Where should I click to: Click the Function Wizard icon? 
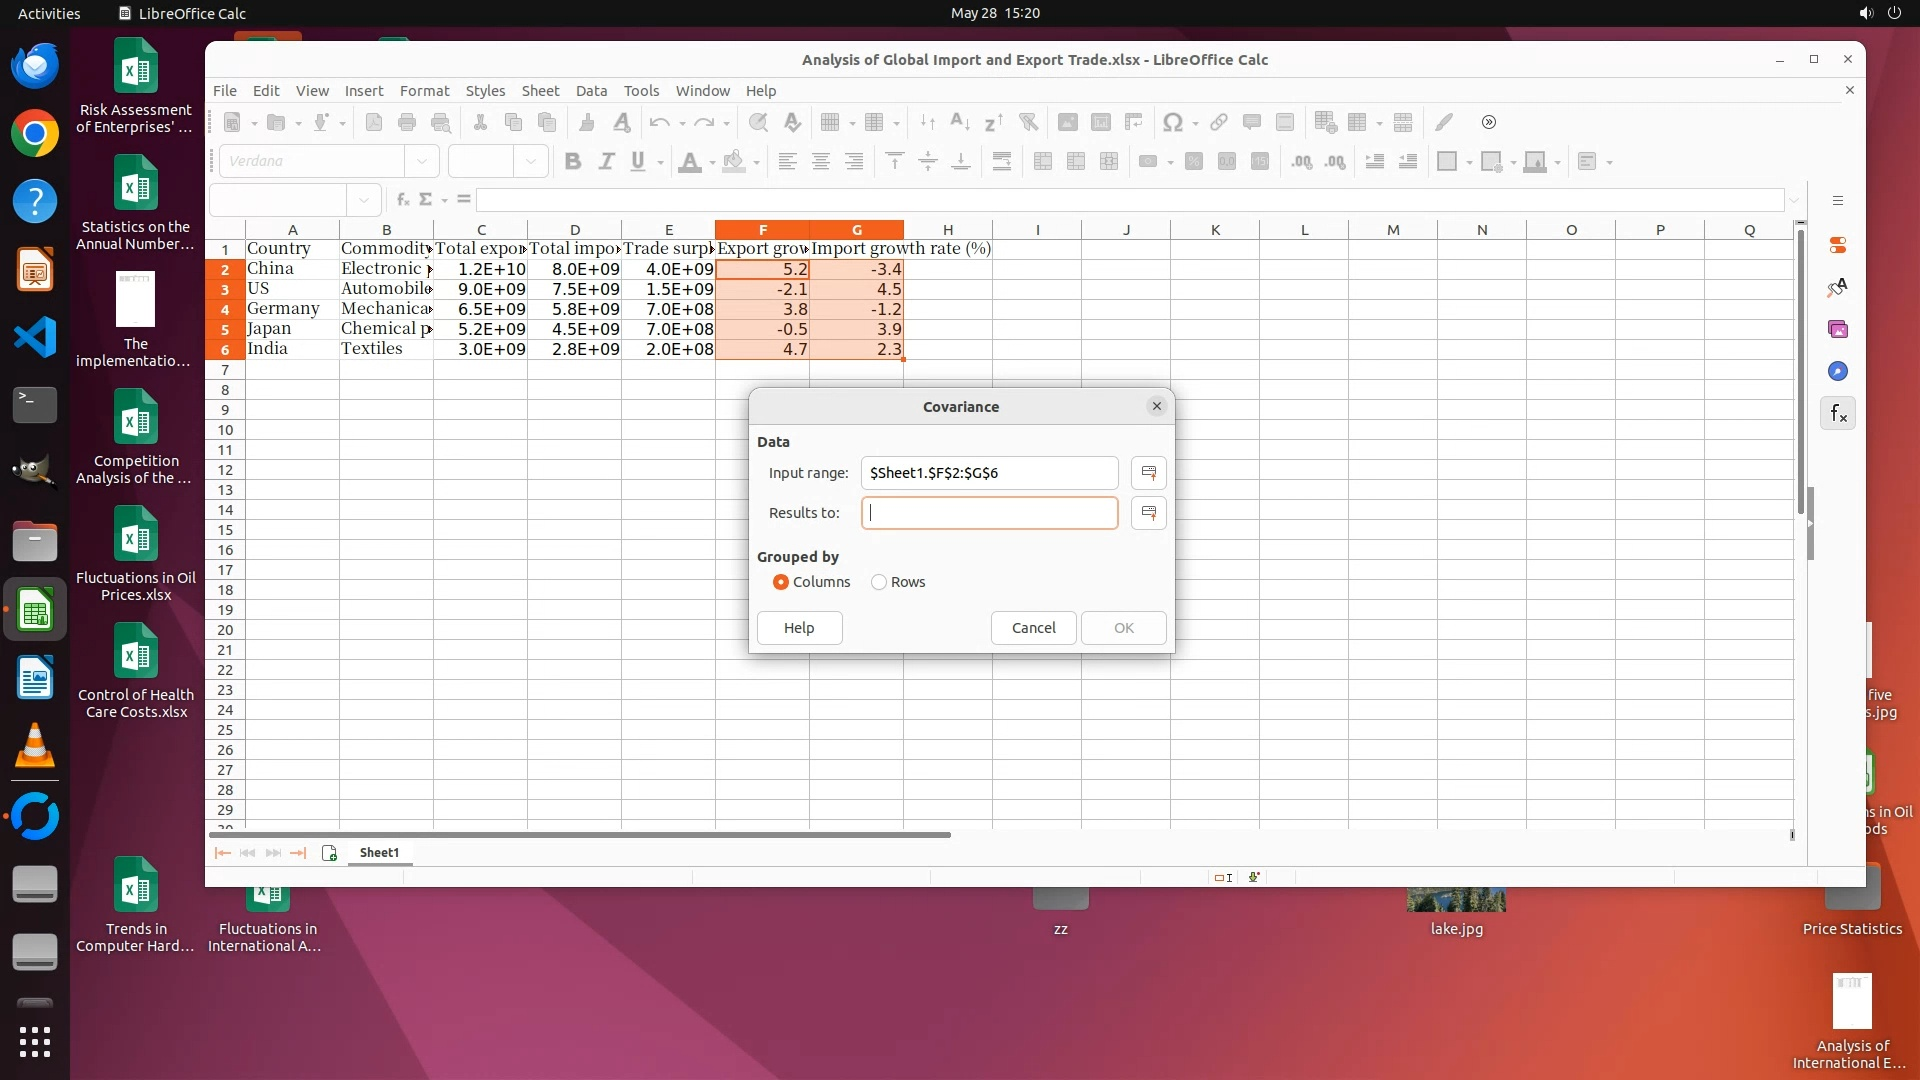(x=402, y=199)
